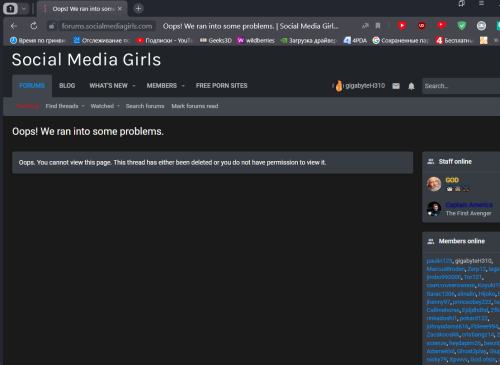Open the 4PDA bookmark

[355, 40]
